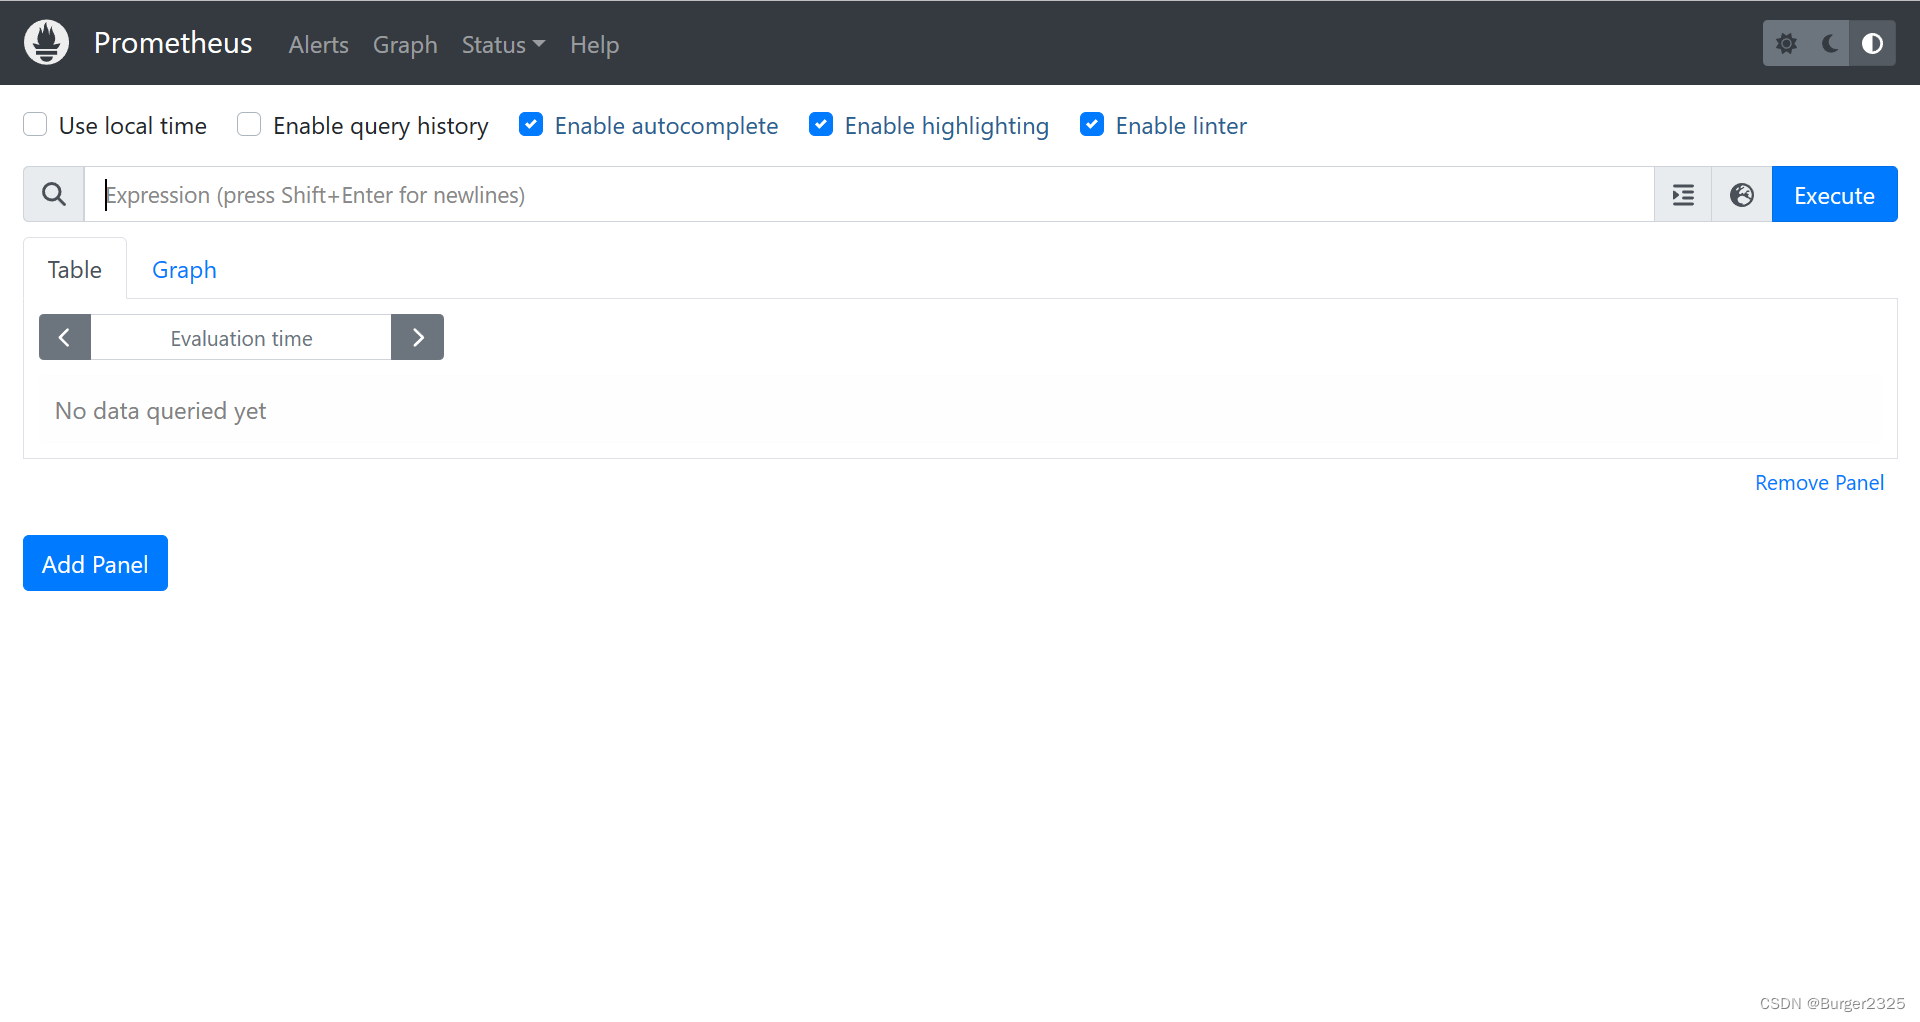
Task: Click the Prometheus flame logo icon
Action: [46, 43]
